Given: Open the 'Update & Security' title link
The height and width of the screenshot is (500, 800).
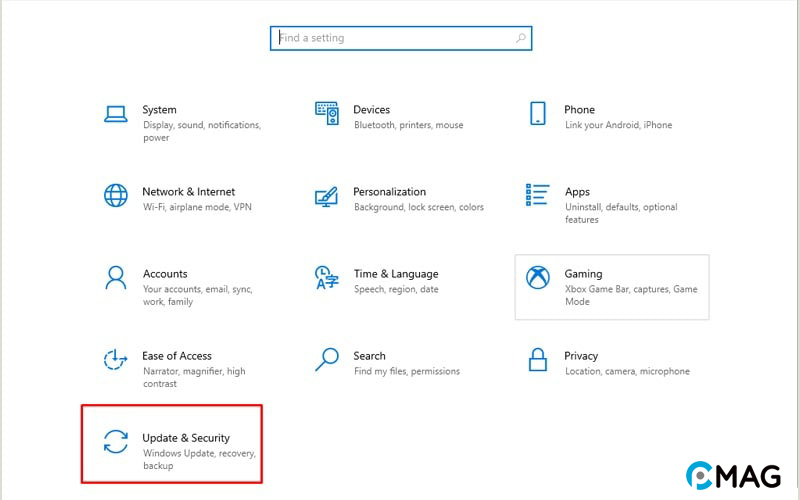Looking at the screenshot, I should coord(186,438).
